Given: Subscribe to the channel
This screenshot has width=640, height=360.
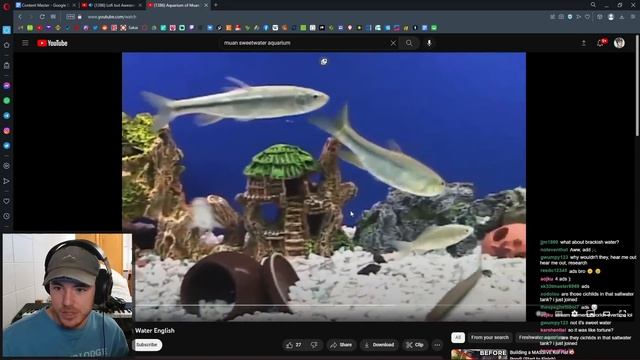Looking at the screenshot, I should click(x=147, y=345).
